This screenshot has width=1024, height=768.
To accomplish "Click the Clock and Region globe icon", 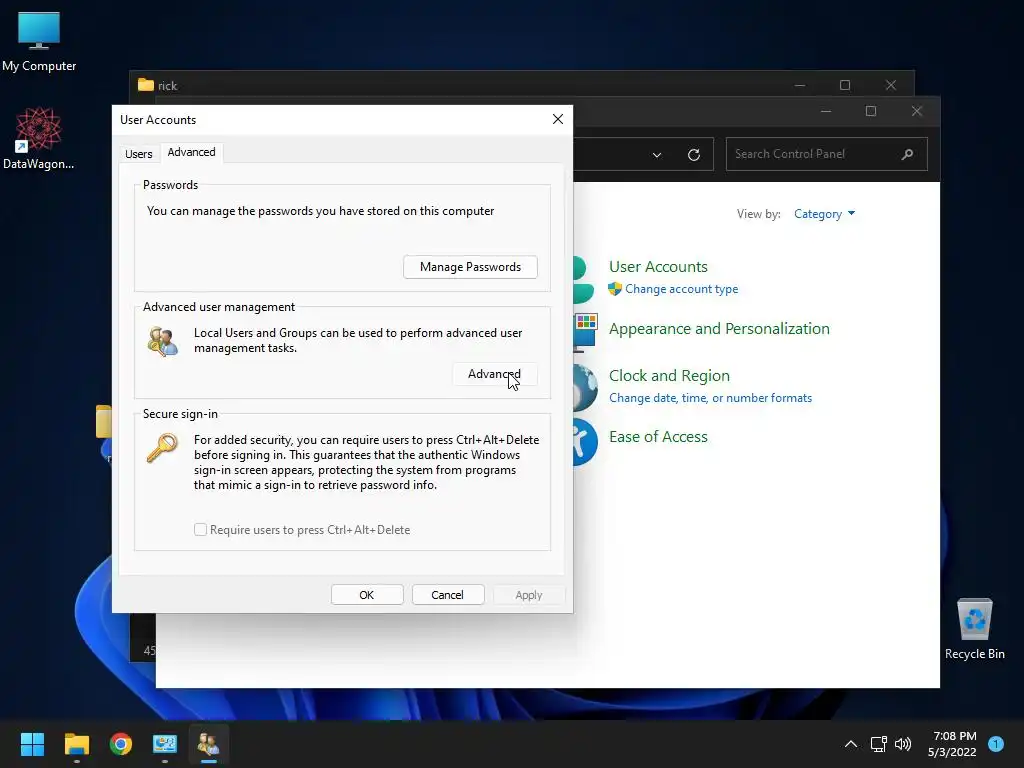I will [585, 387].
